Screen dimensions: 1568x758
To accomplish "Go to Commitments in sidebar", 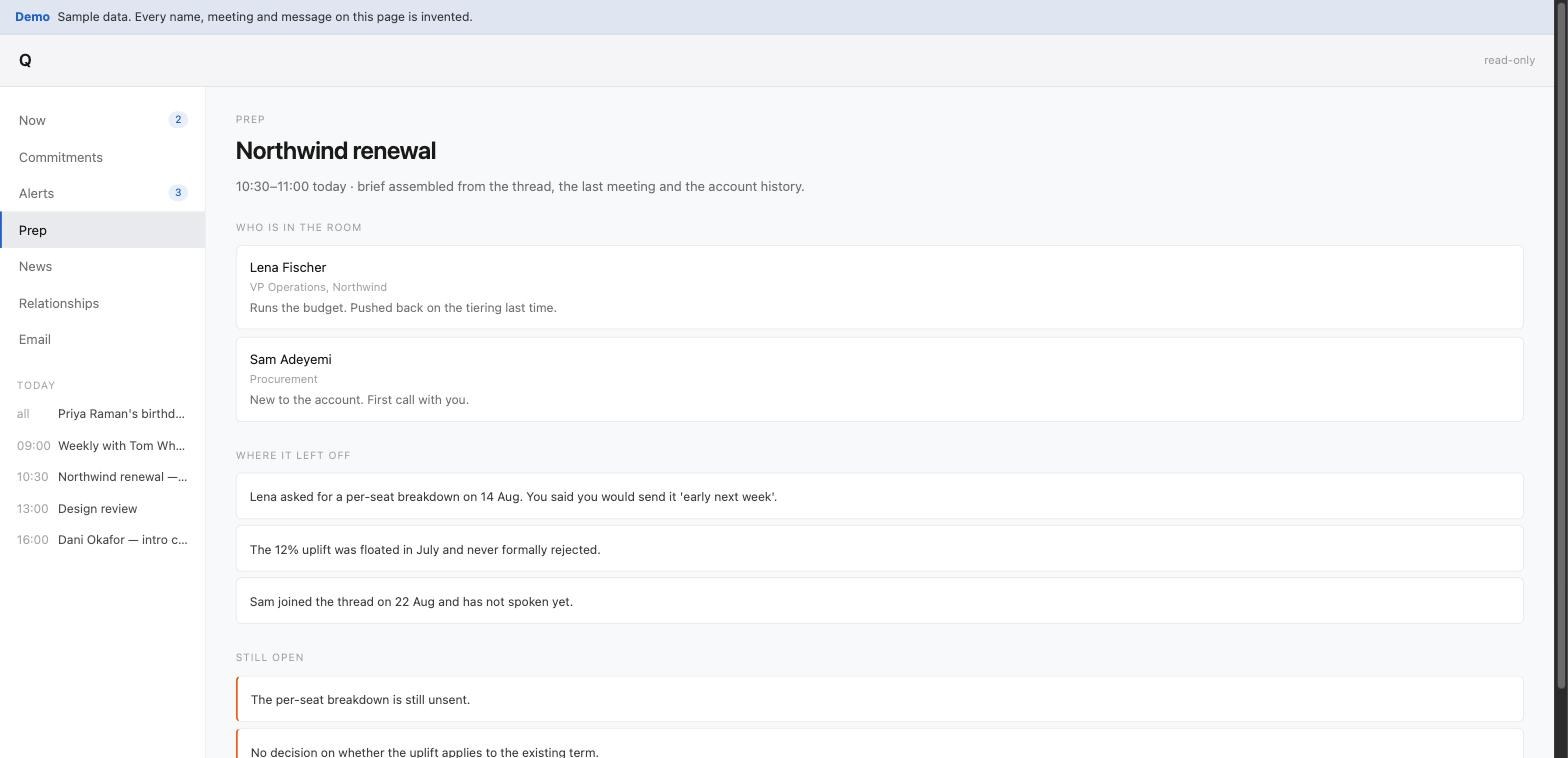I will (102, 157).
